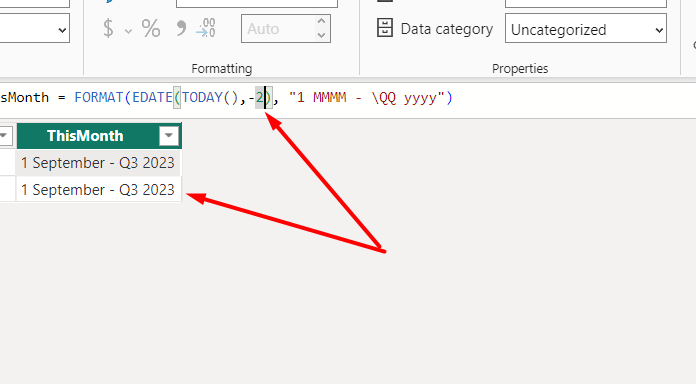Decrease decimal places with down stepper
The height and width of the screenshot is (384, 696).
click(322, 36)
